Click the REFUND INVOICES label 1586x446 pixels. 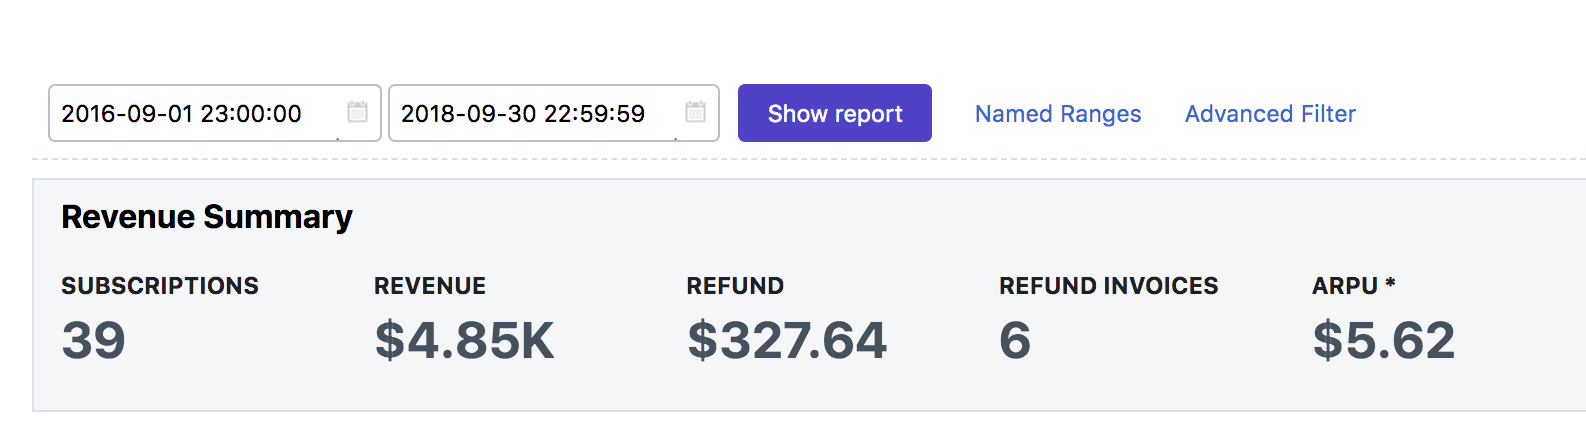pyautogui.click(x=1109, y=286)
